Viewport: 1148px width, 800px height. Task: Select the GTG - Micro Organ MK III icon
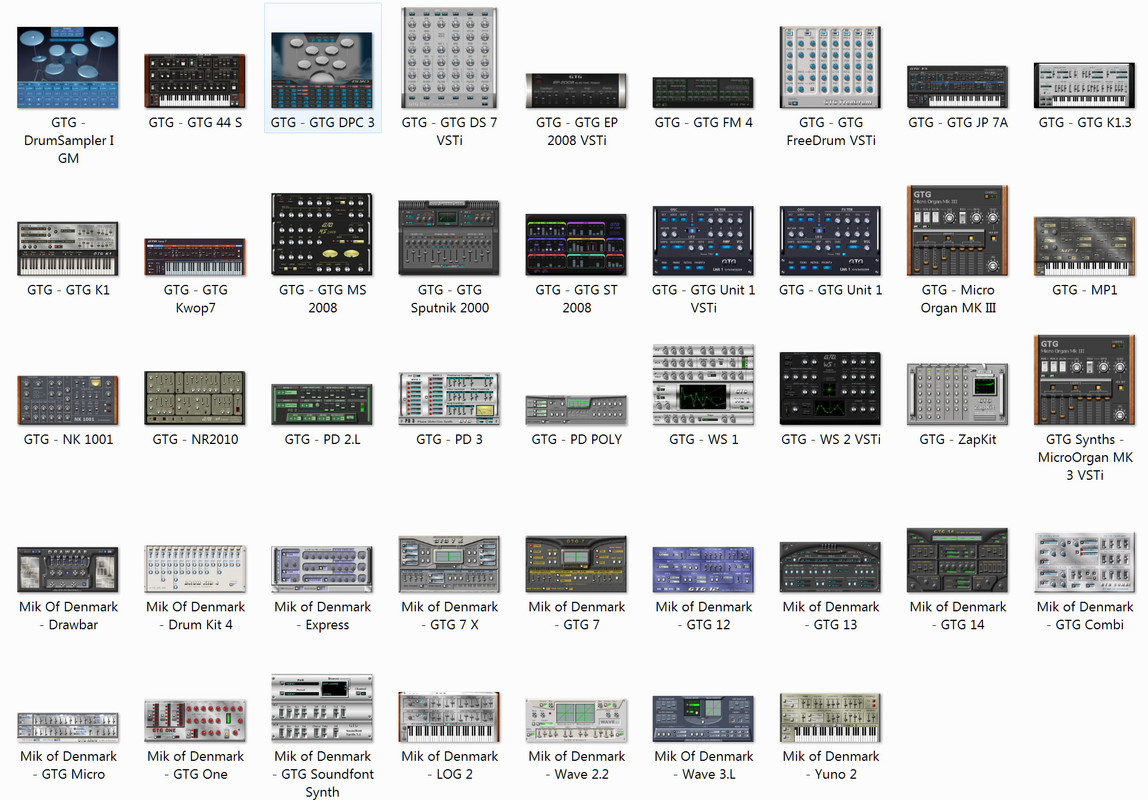pyautogui.click(x=958, y=231)
